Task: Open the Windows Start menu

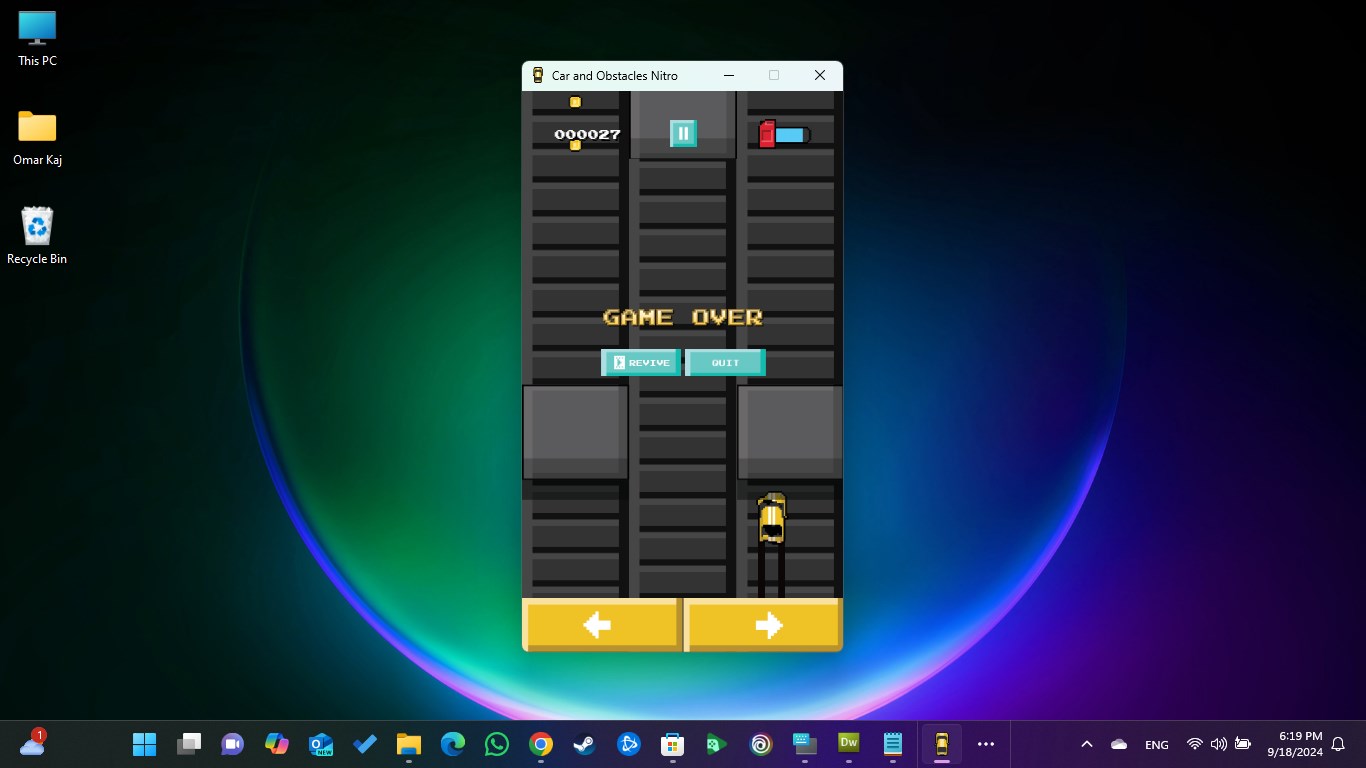Action: 144,744
